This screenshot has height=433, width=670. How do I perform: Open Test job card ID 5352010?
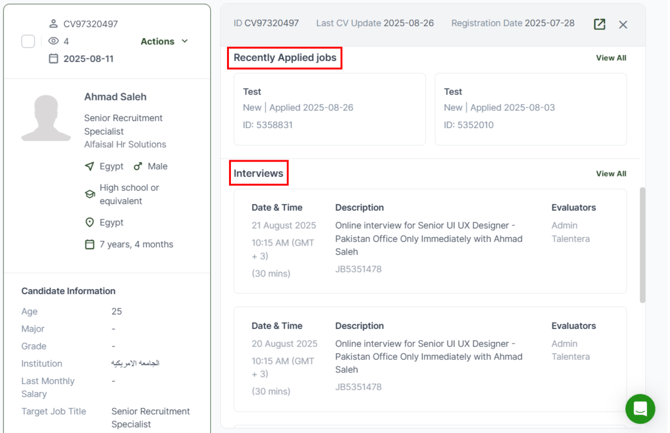click(530, 108)
